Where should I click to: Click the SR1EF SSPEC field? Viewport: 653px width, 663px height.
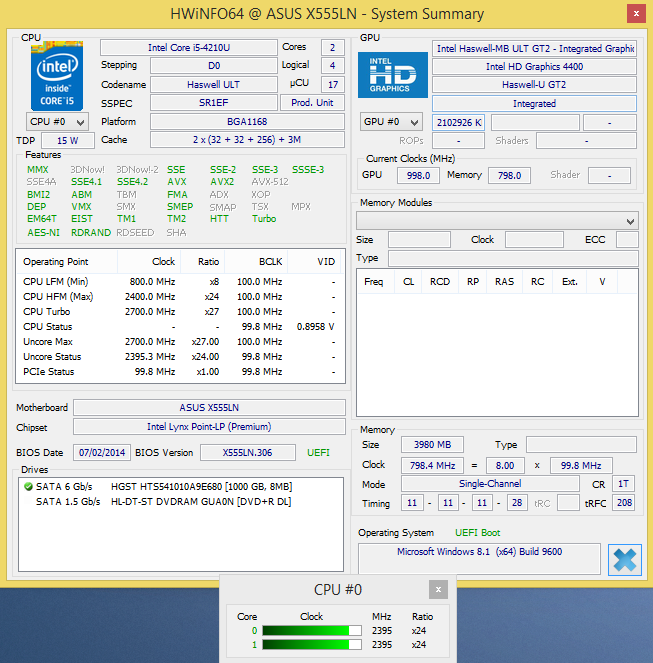pyautogui.click(x=214, y=103)
